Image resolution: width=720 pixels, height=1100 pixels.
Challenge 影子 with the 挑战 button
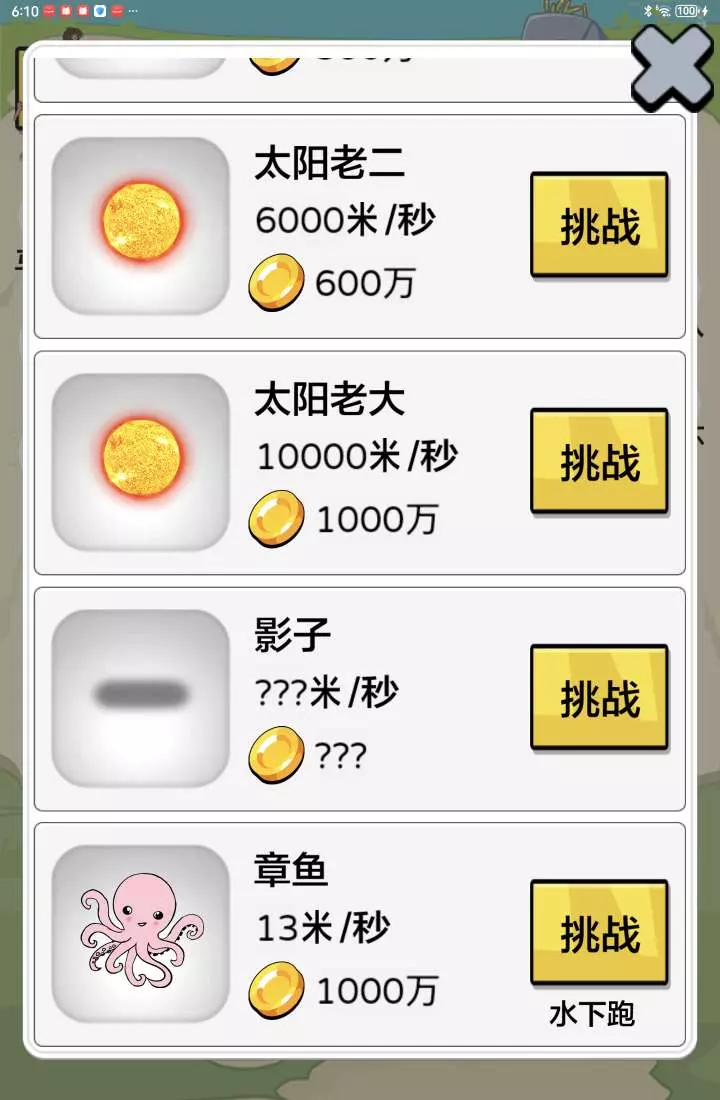coord(599,698)
